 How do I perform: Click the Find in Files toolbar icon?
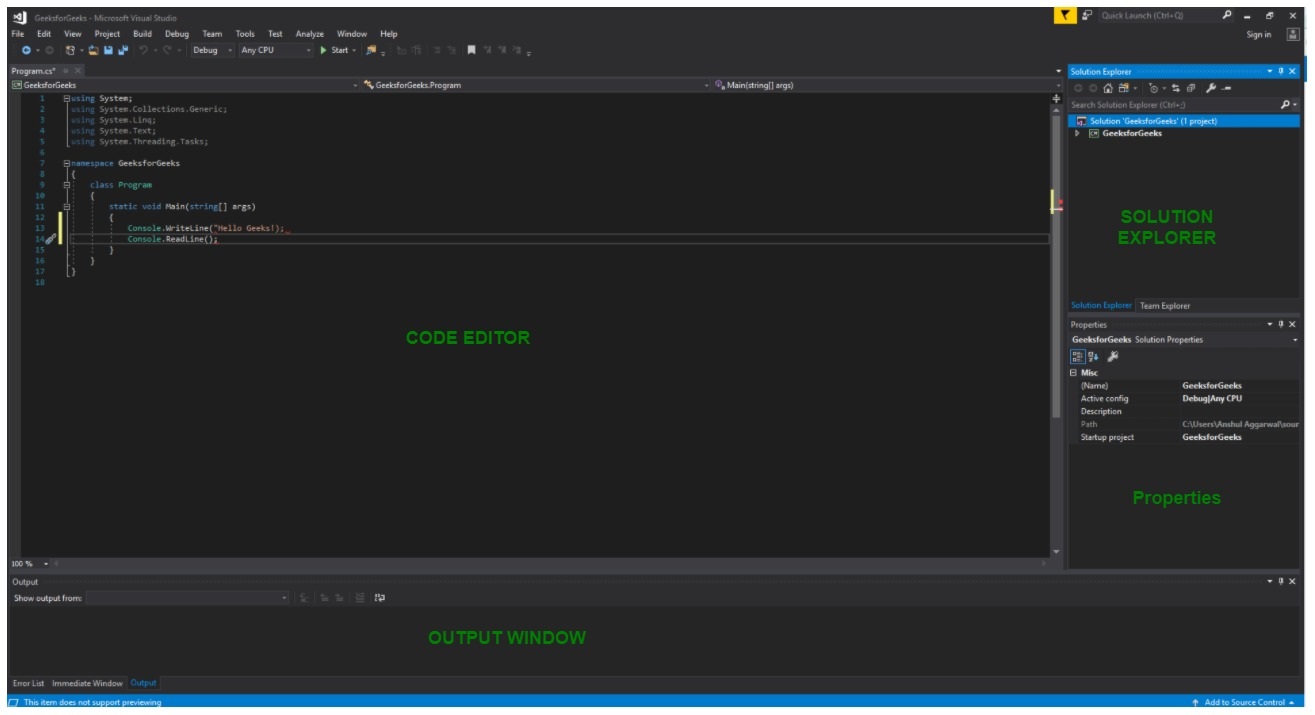(x=371, y=50)
